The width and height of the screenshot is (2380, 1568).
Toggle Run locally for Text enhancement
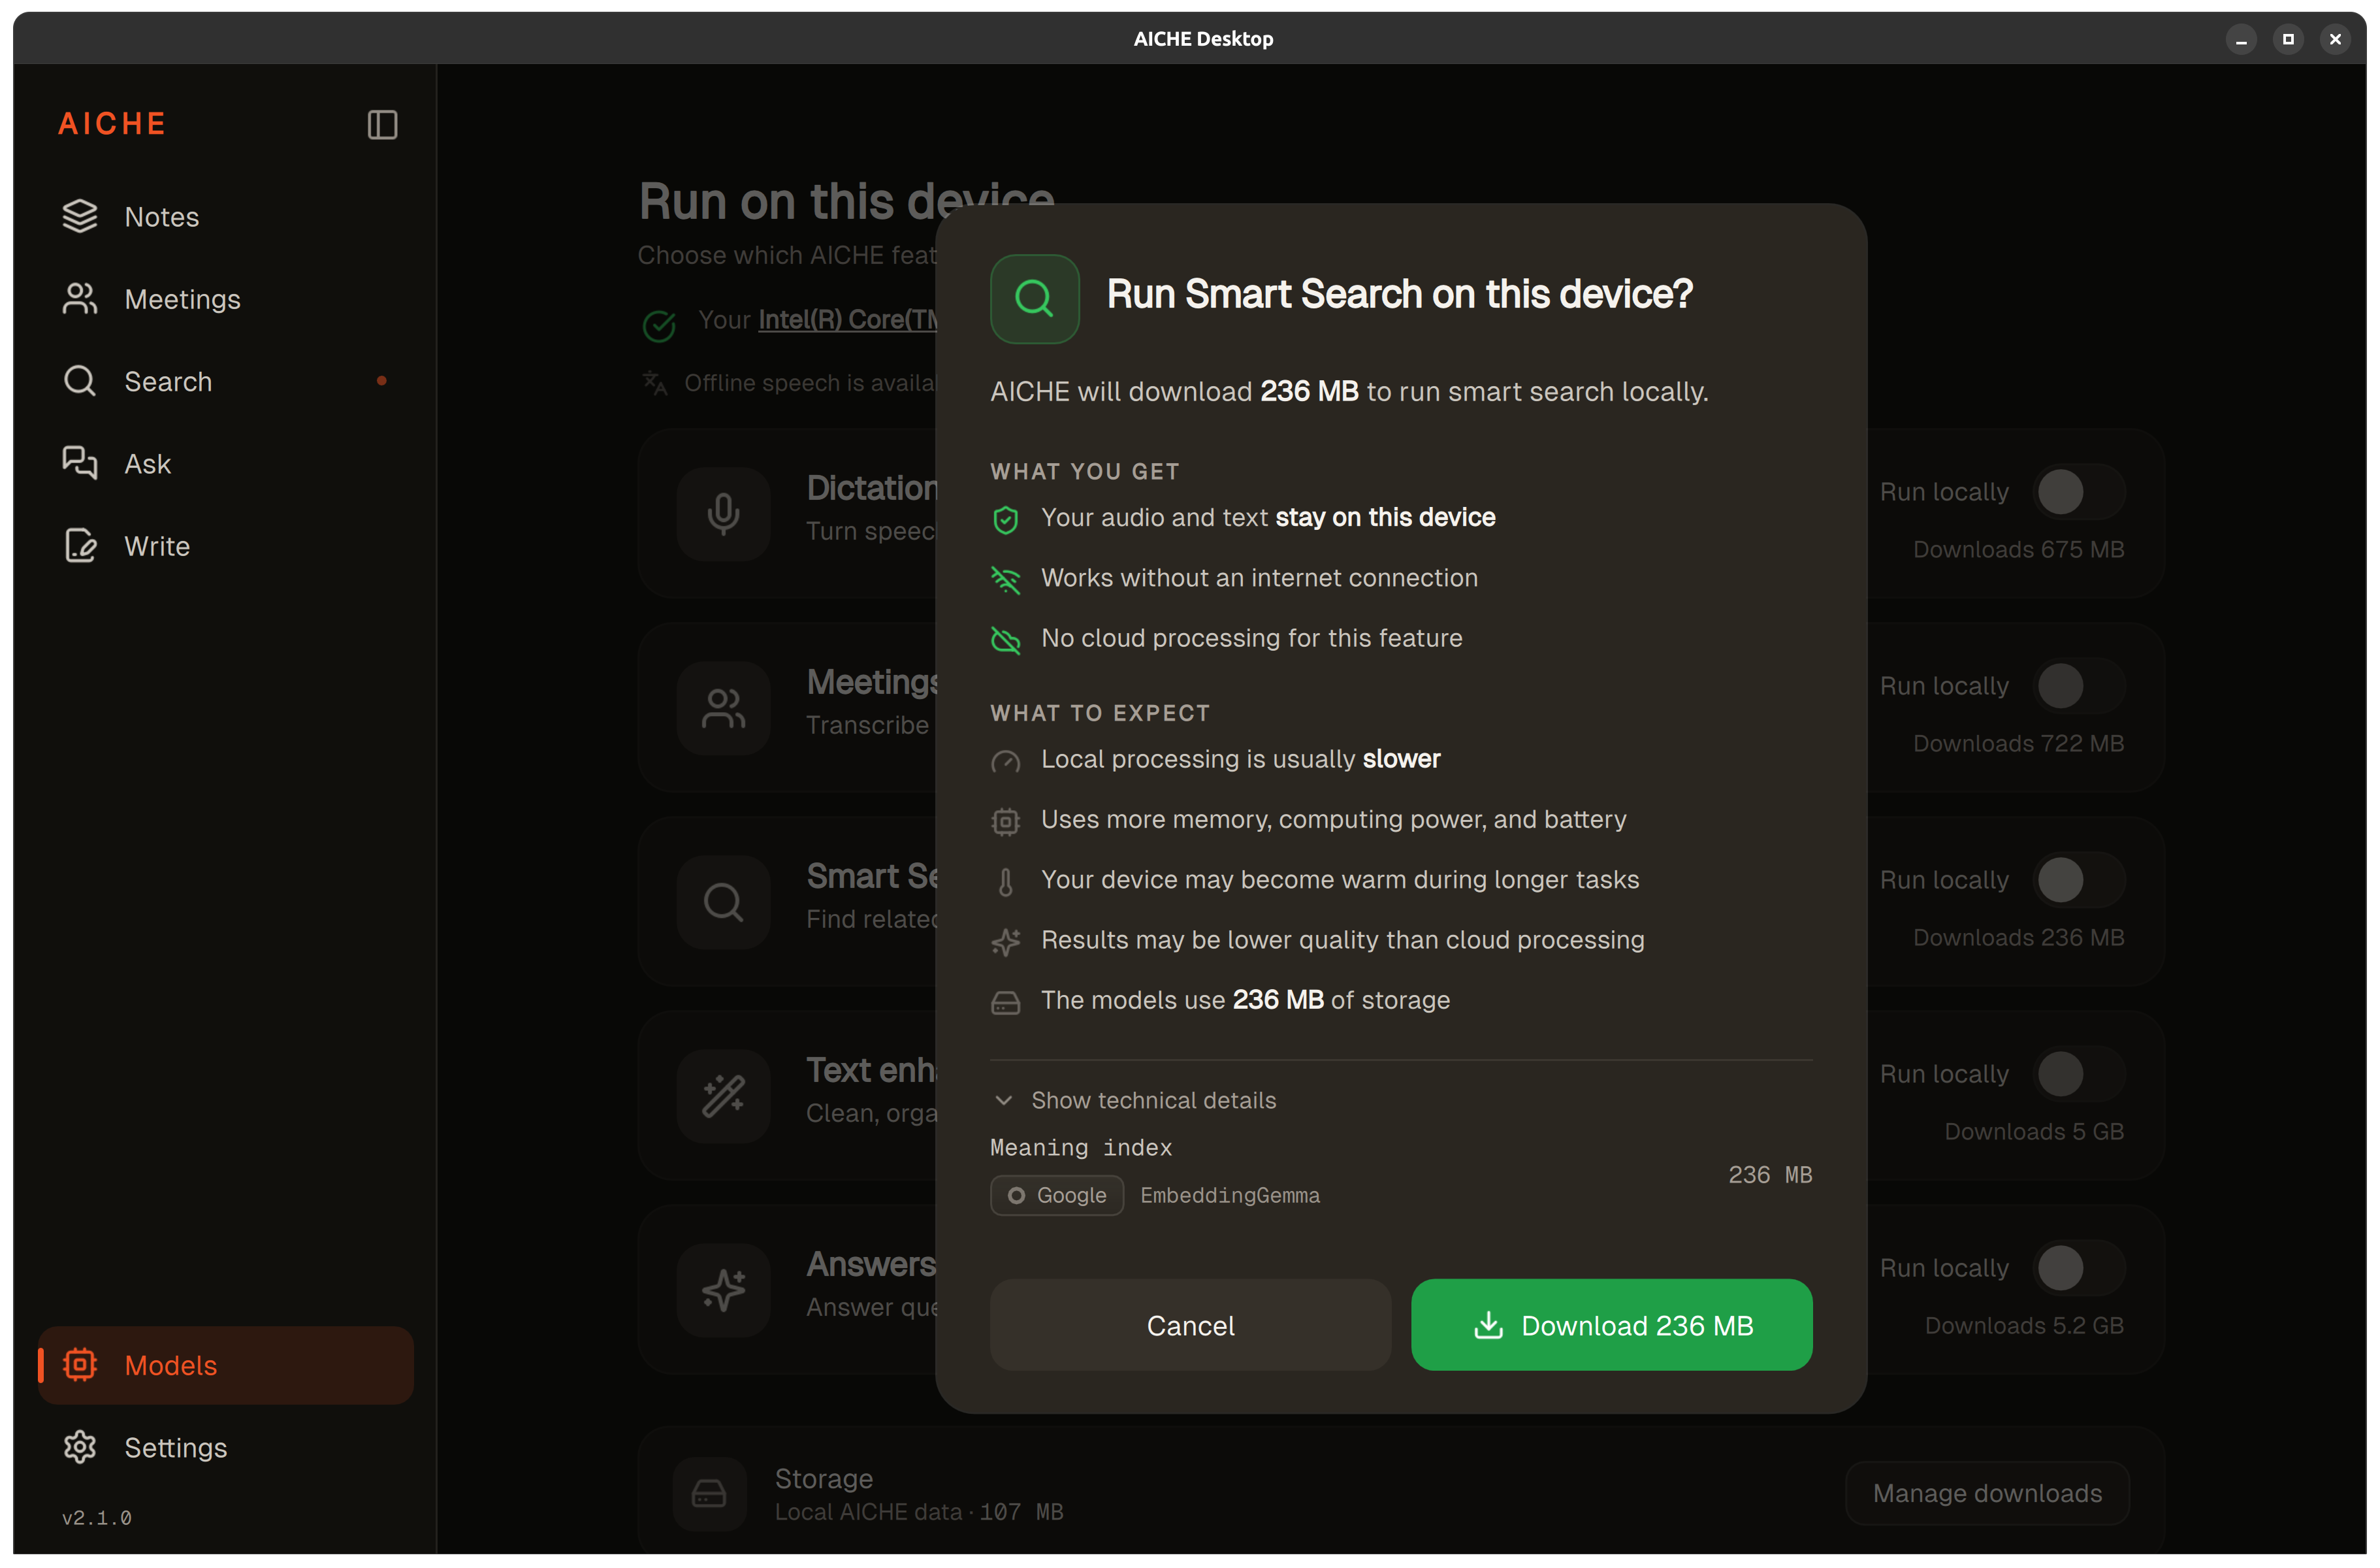click(2080, 1074)
